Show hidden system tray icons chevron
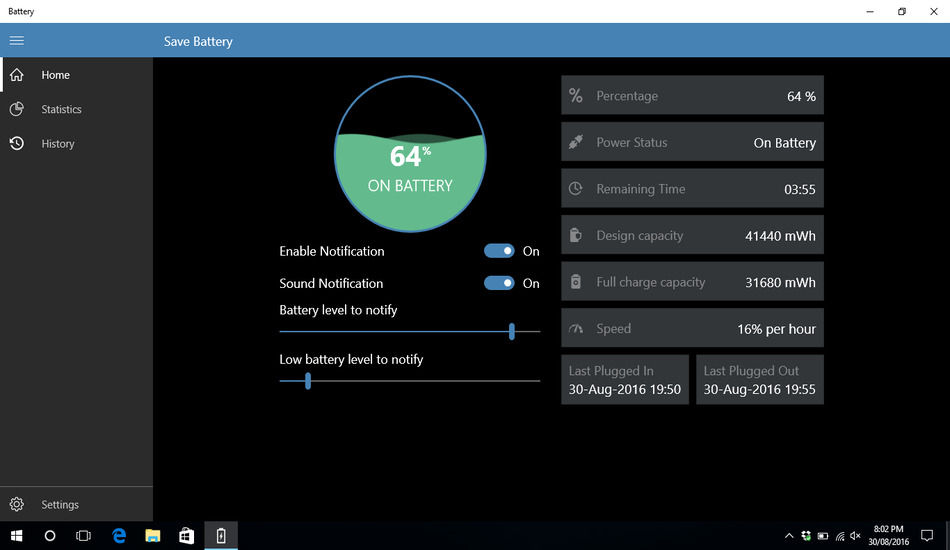The image size is (950, 550). (x=789, y=535)
